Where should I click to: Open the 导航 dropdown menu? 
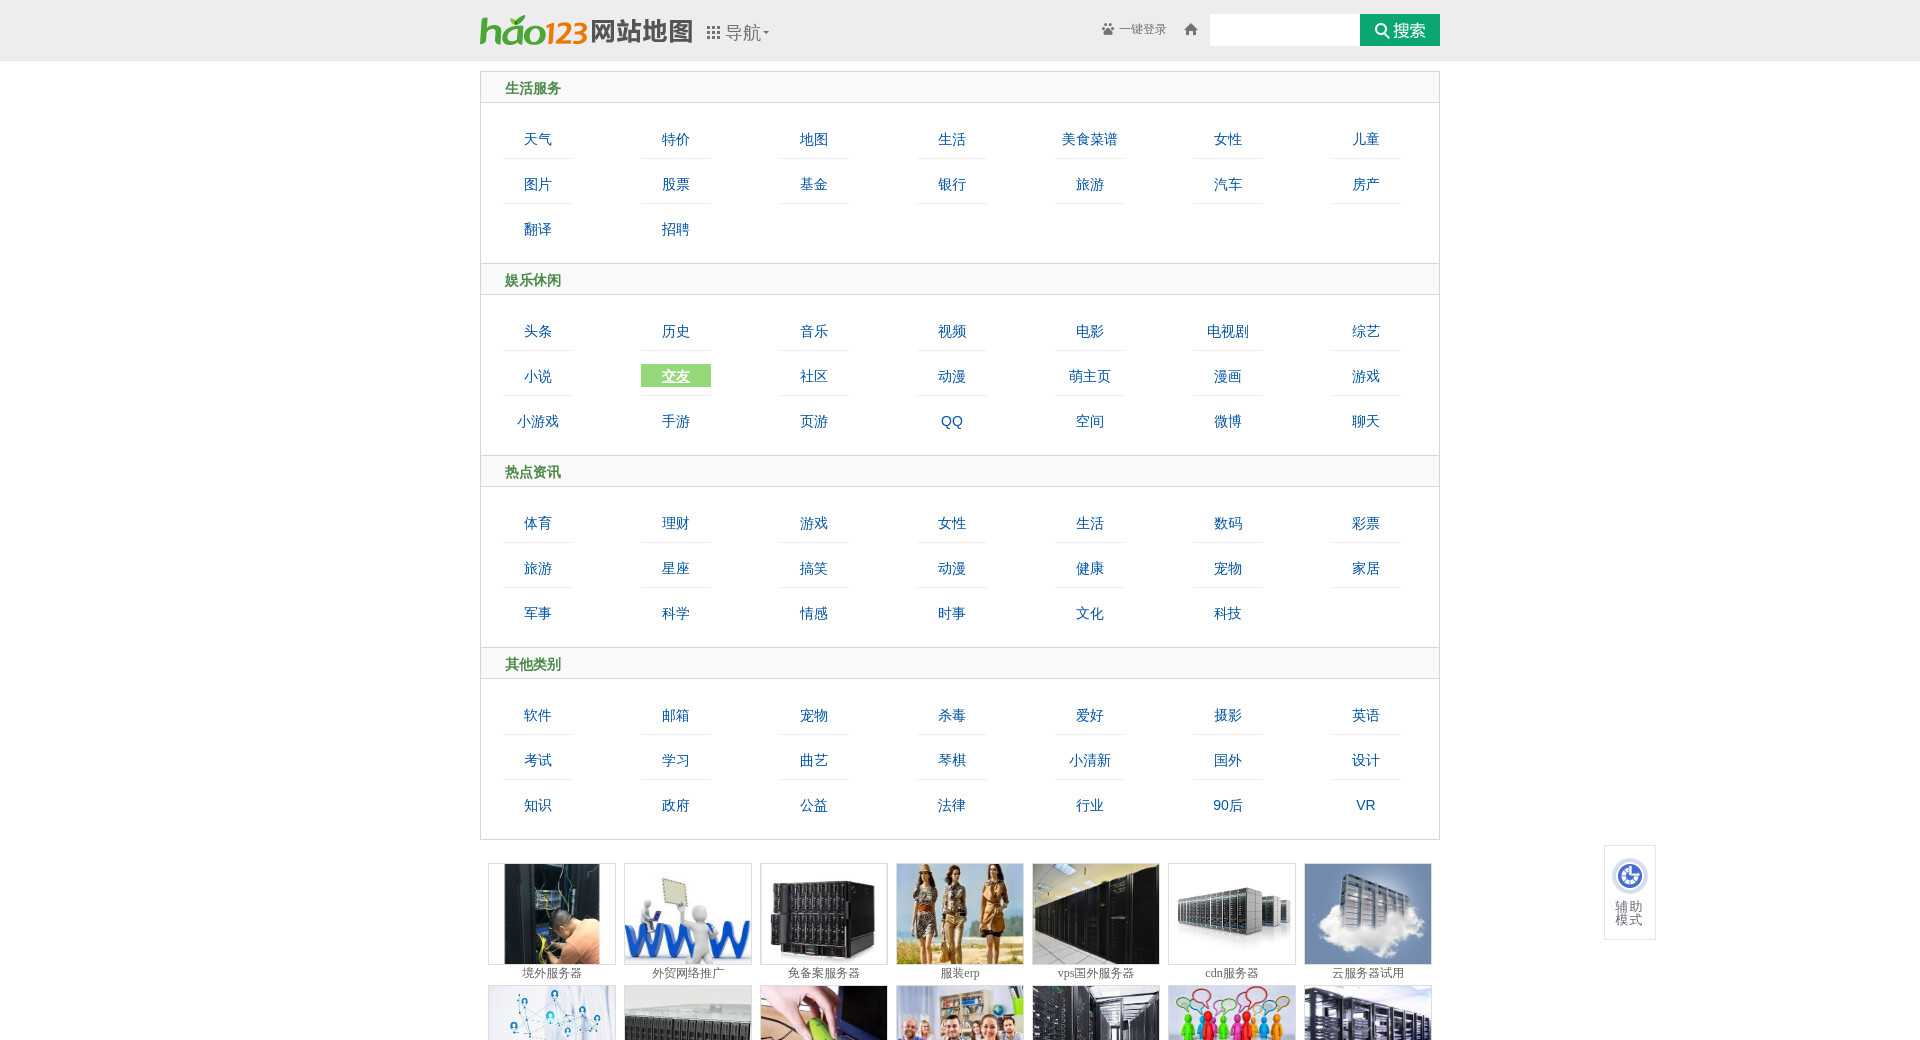[x=738, y=33]
